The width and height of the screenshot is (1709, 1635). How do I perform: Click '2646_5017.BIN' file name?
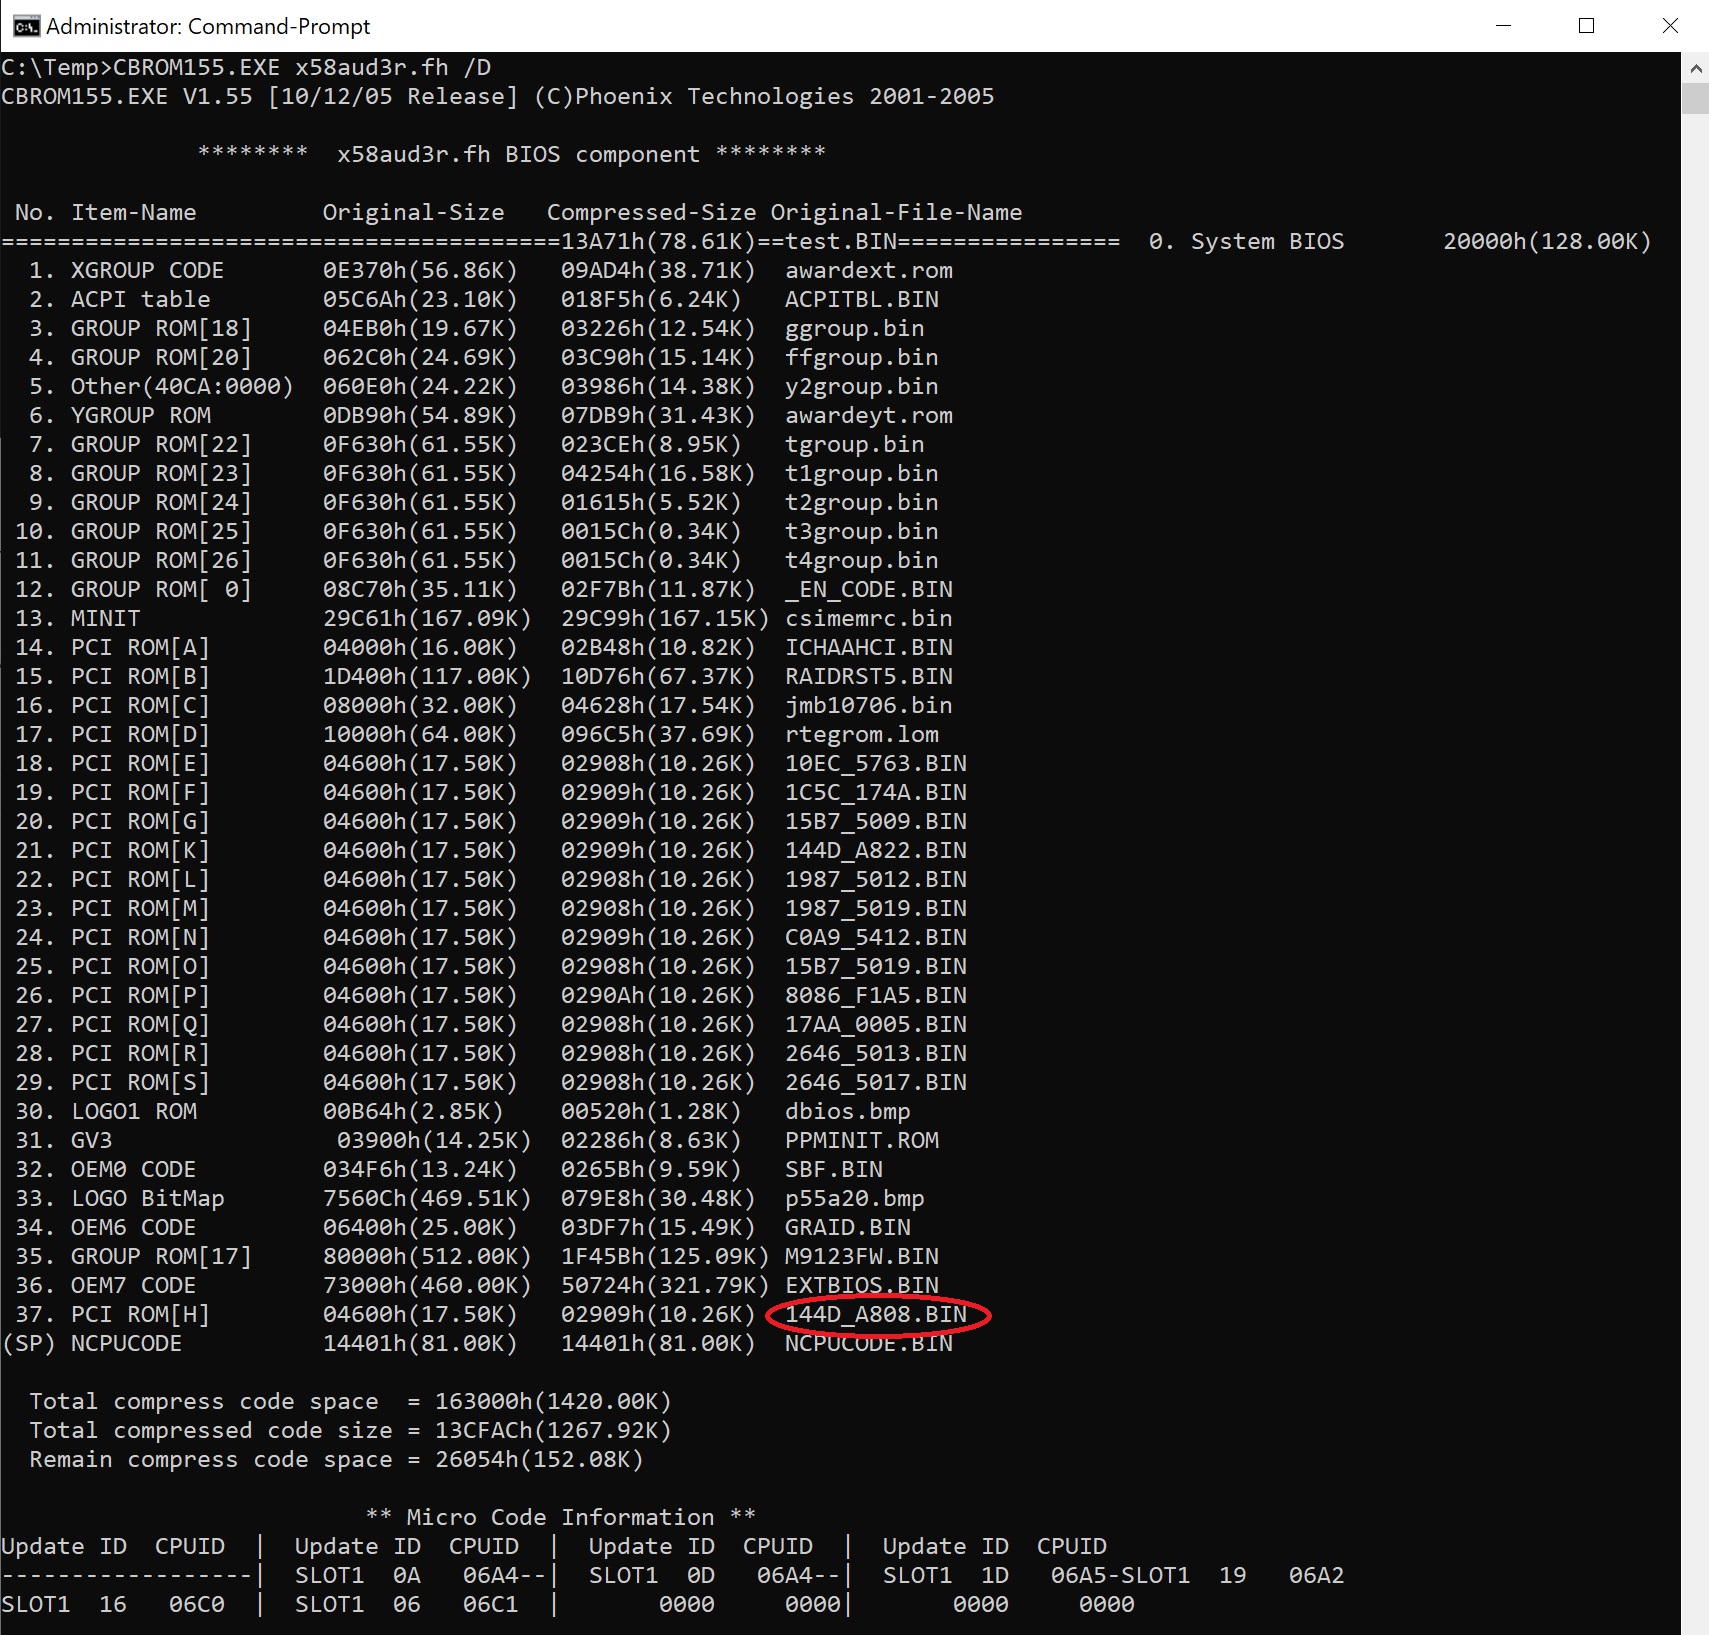[x=876, y=1082]
